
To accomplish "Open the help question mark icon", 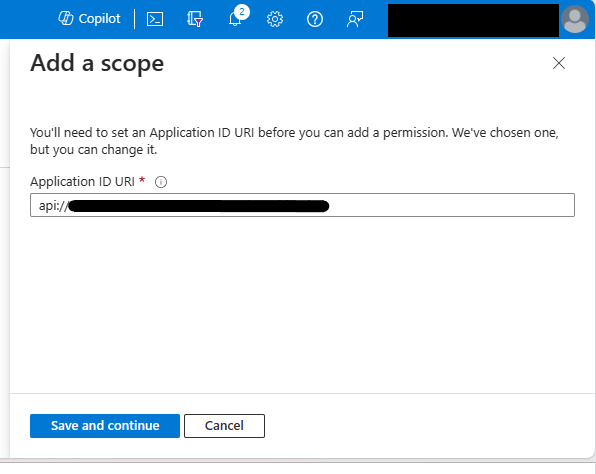I will (315, 19).
